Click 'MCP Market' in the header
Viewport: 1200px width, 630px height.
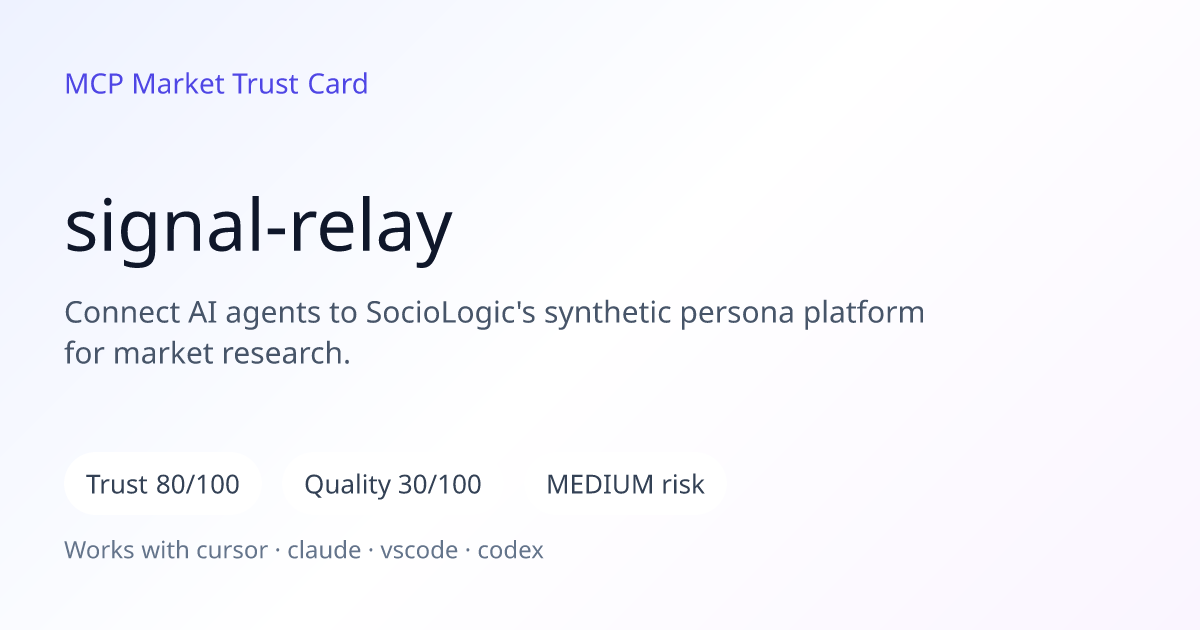[x=145, y=83]
